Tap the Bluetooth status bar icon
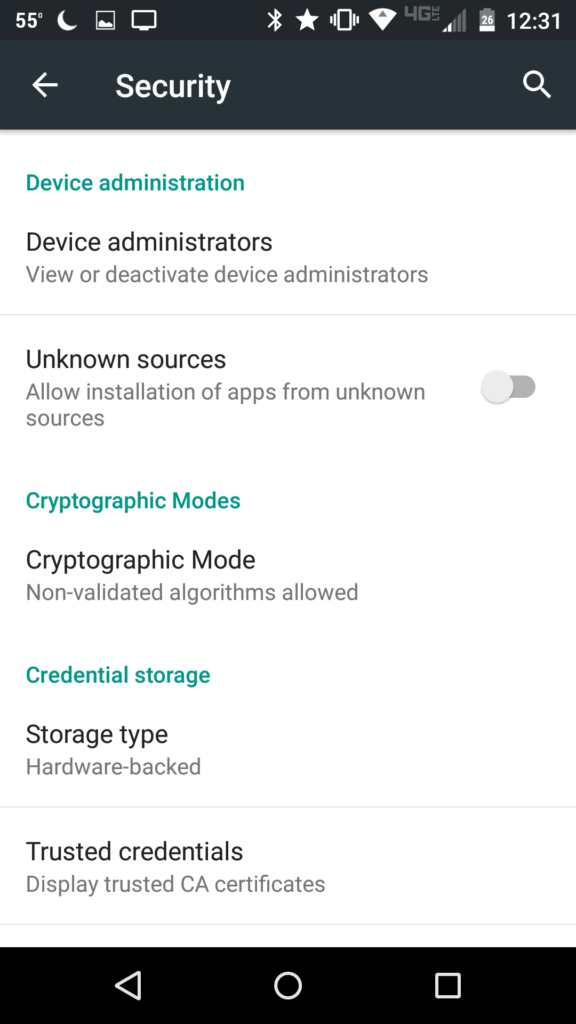This screenshot has height=1024, width=576. pyautogui.click(x=274, y=21)
